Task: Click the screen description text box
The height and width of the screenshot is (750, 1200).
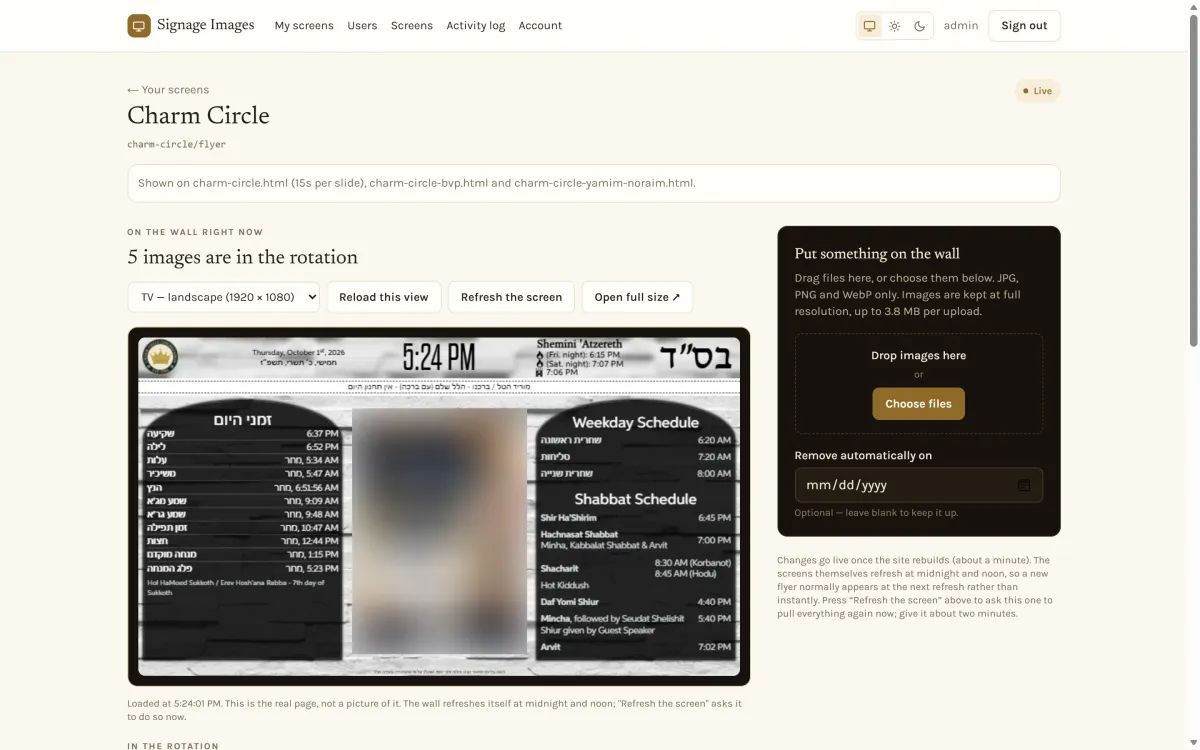Action: tap(593, 183)
